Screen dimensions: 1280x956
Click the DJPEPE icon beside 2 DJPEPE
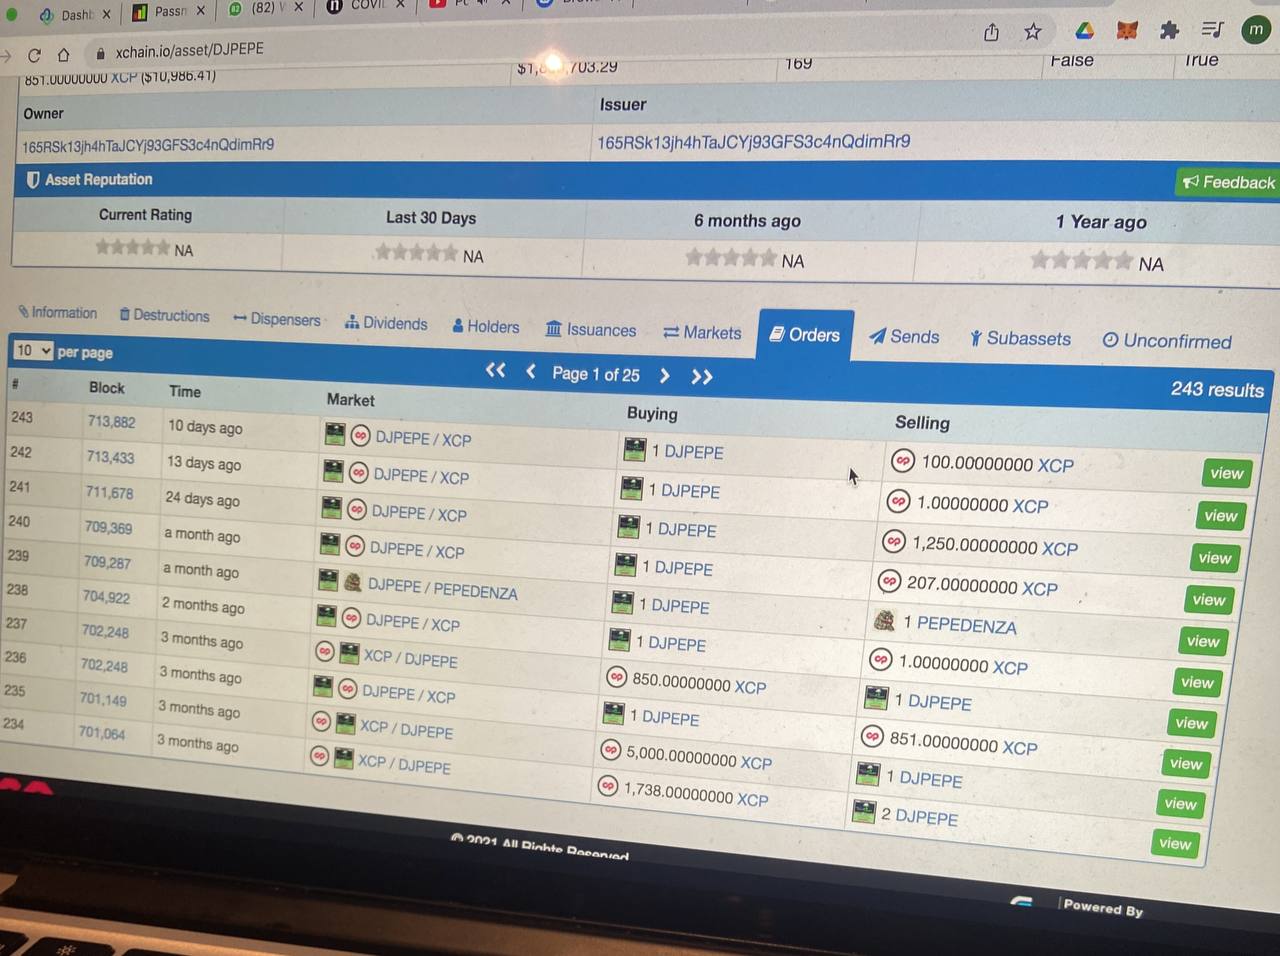click(x=864, y=811)
